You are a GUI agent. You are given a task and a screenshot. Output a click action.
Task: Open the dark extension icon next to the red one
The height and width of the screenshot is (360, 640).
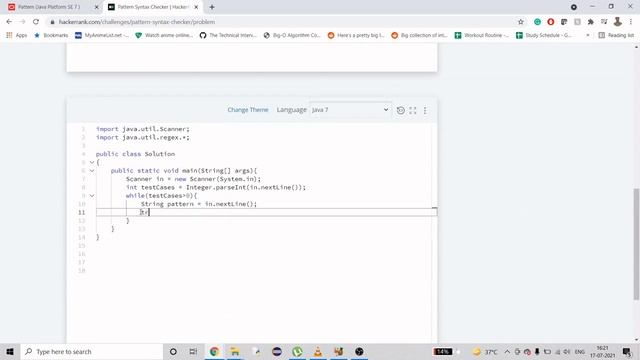click(x=564, y=22)
